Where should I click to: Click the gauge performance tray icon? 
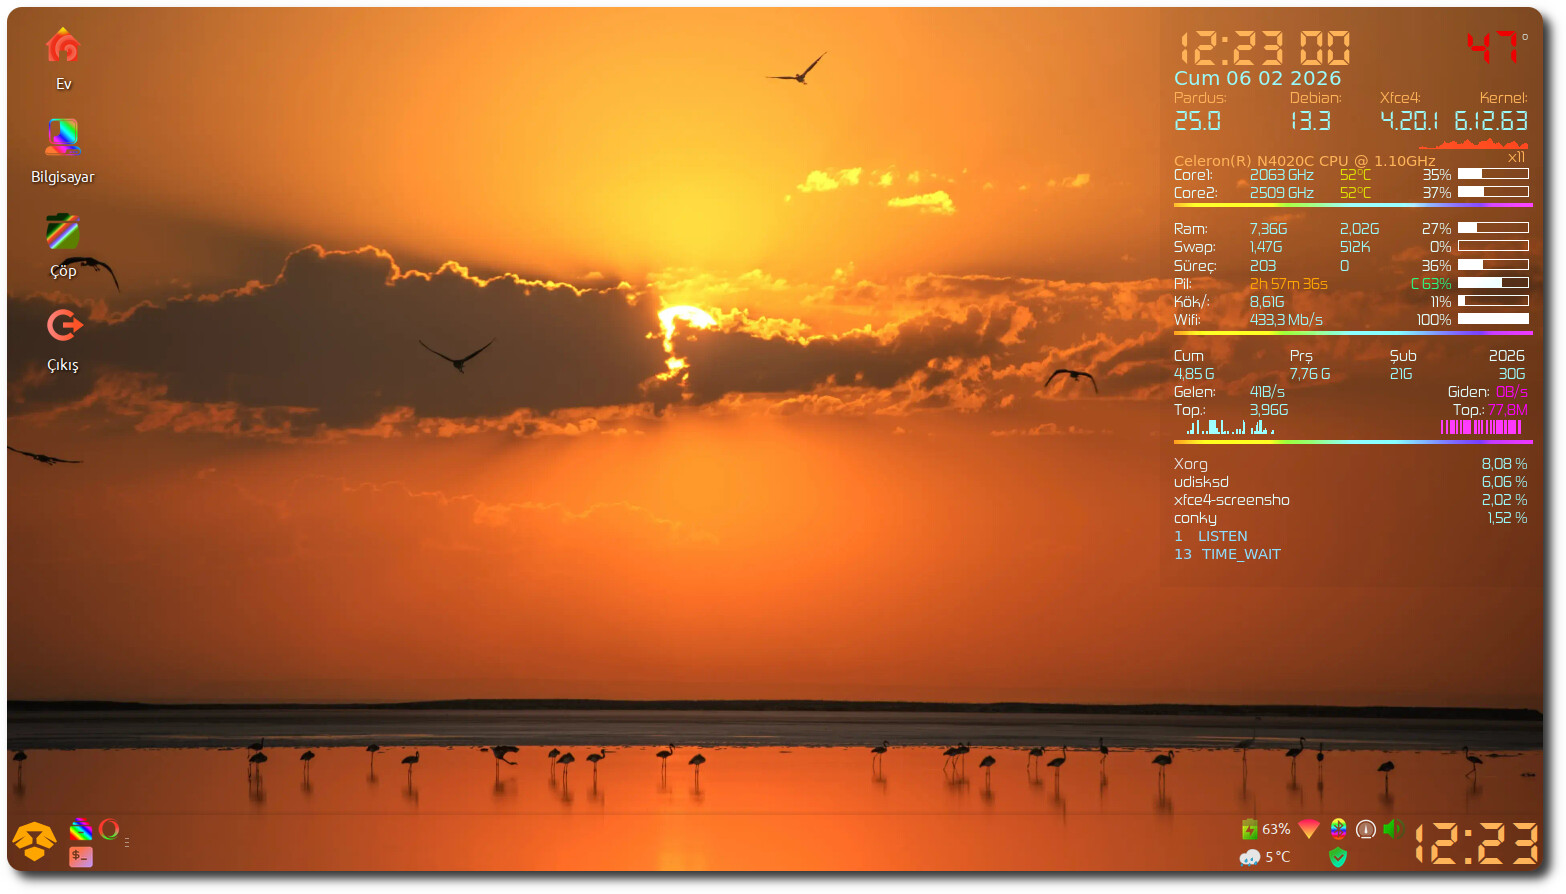pos(1366,829)
